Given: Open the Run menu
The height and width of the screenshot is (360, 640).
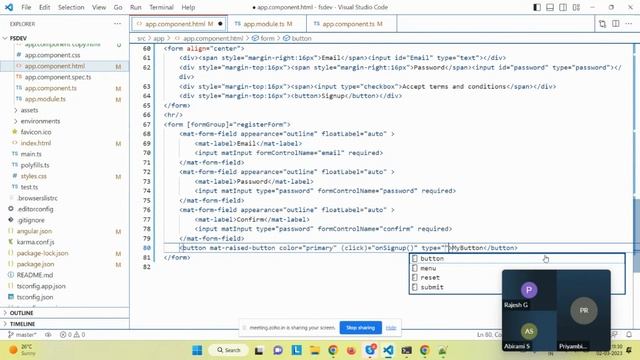Looking at the screenshot, I should click(x=136, y=7).
